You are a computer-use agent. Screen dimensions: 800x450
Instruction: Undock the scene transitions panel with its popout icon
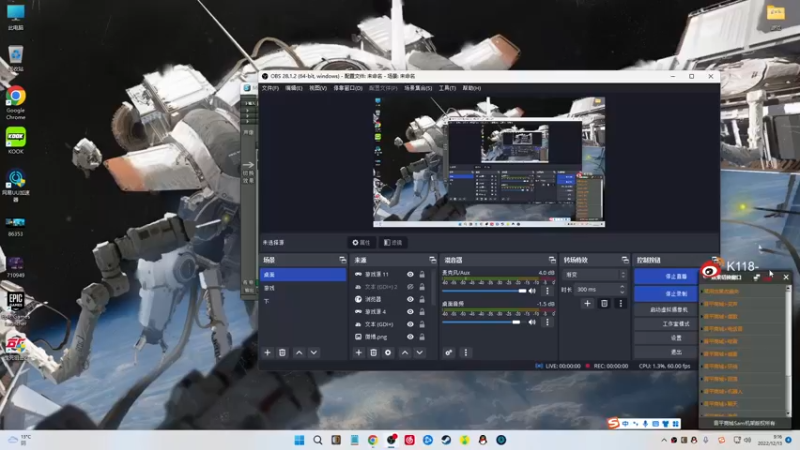click(625, 260)
